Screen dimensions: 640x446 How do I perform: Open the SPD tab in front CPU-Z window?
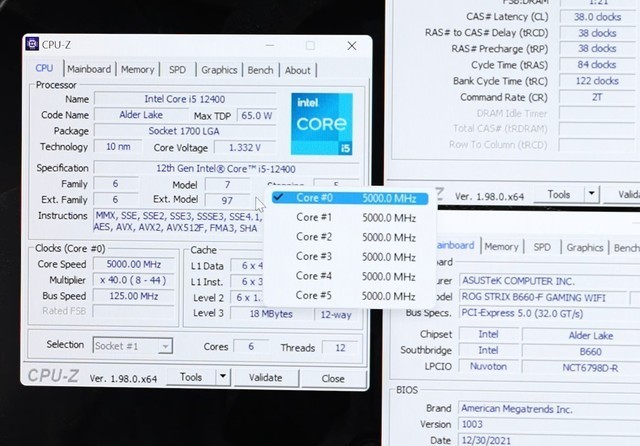(x=177, y=70)
